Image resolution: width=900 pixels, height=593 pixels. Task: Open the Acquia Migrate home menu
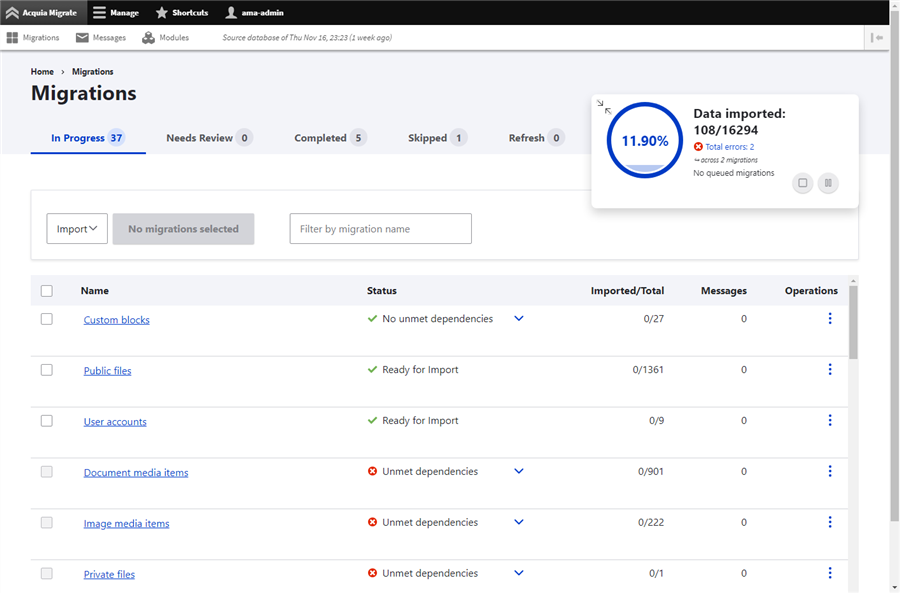point(40,13)
